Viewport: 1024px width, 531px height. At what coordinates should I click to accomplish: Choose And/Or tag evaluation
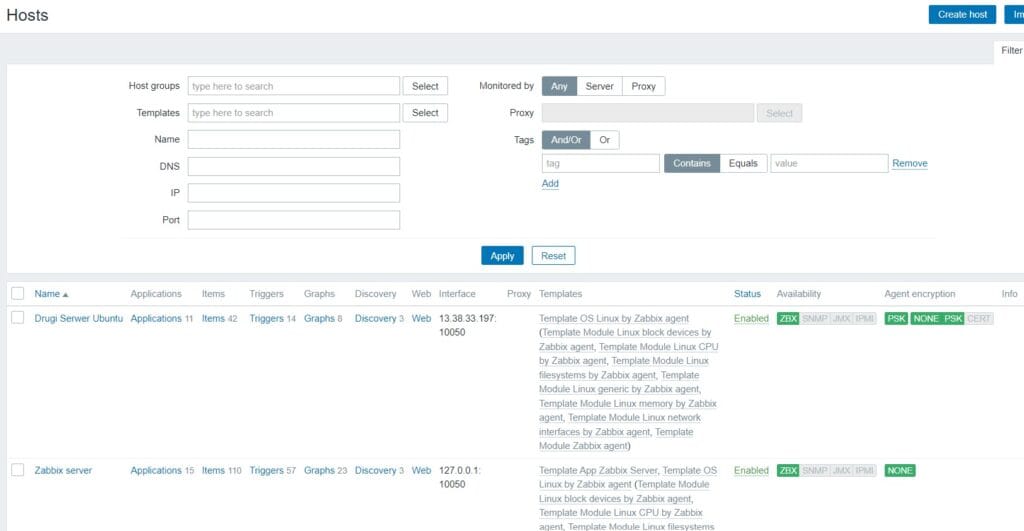coord(566,140)
